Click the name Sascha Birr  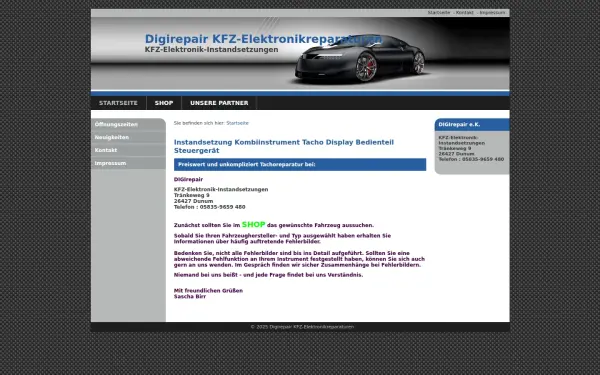(190, 297)
